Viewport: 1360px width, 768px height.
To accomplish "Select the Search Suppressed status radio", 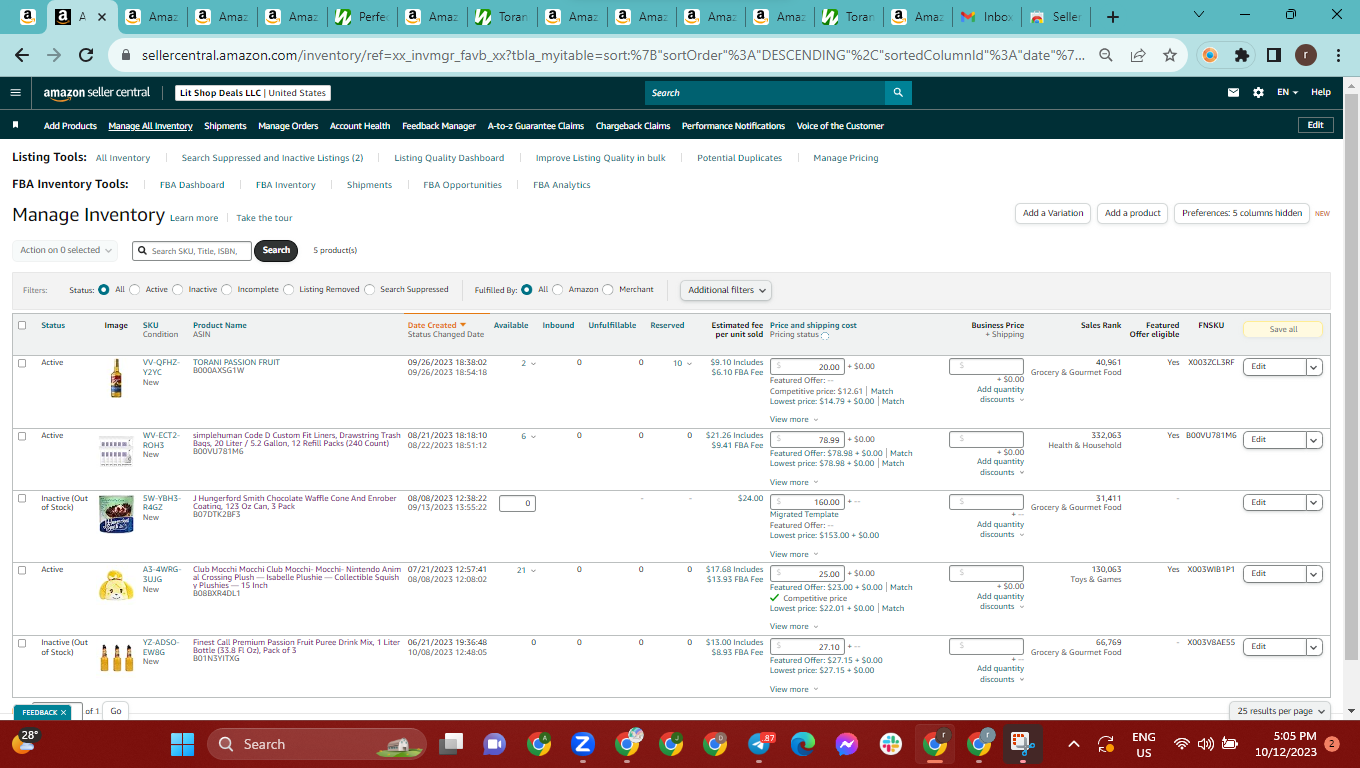I will click(370, 290).
